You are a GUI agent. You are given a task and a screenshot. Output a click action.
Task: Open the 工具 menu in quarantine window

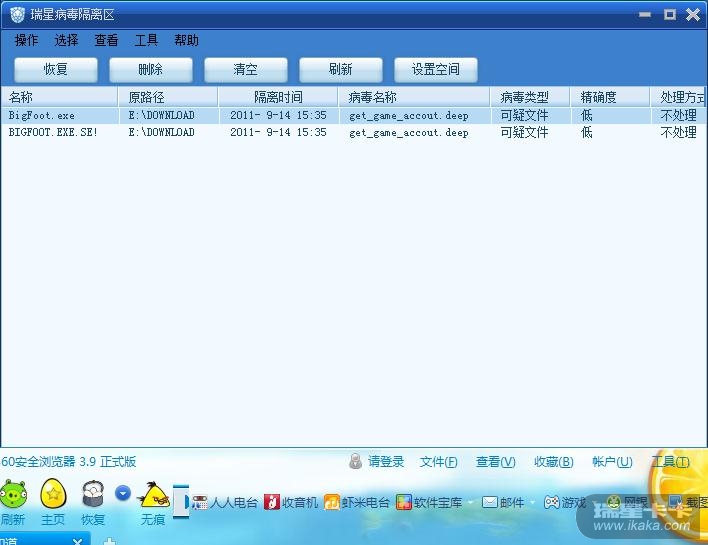click(x=146, y=41)
